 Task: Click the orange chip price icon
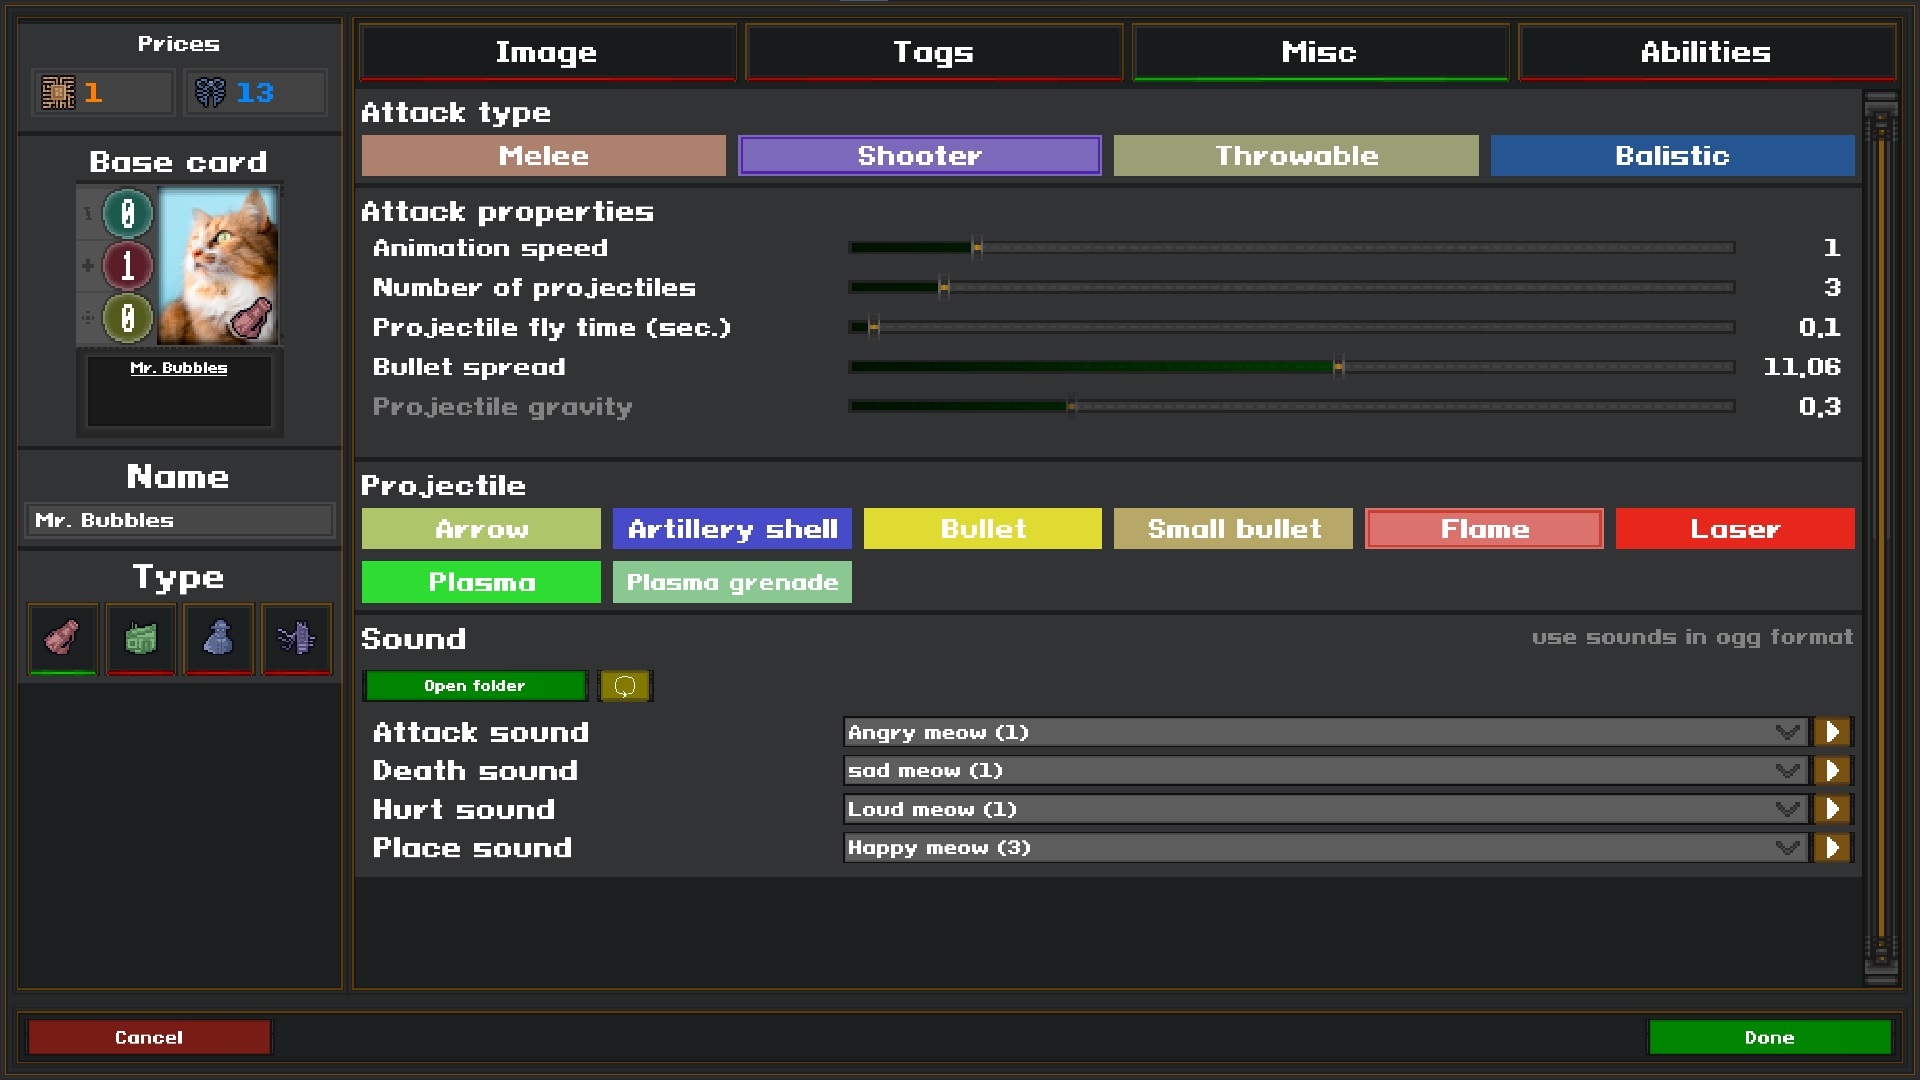58,93
